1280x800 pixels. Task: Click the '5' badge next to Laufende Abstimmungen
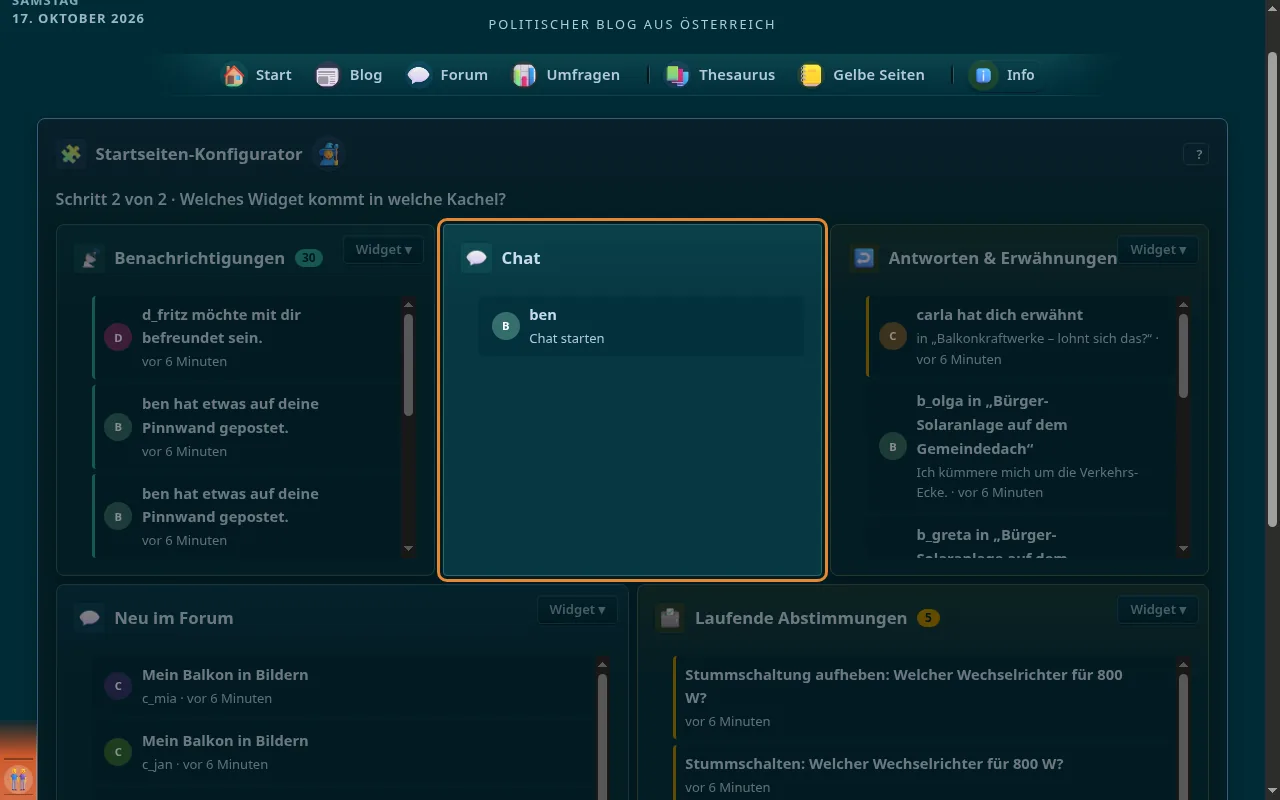pos(928,618)
